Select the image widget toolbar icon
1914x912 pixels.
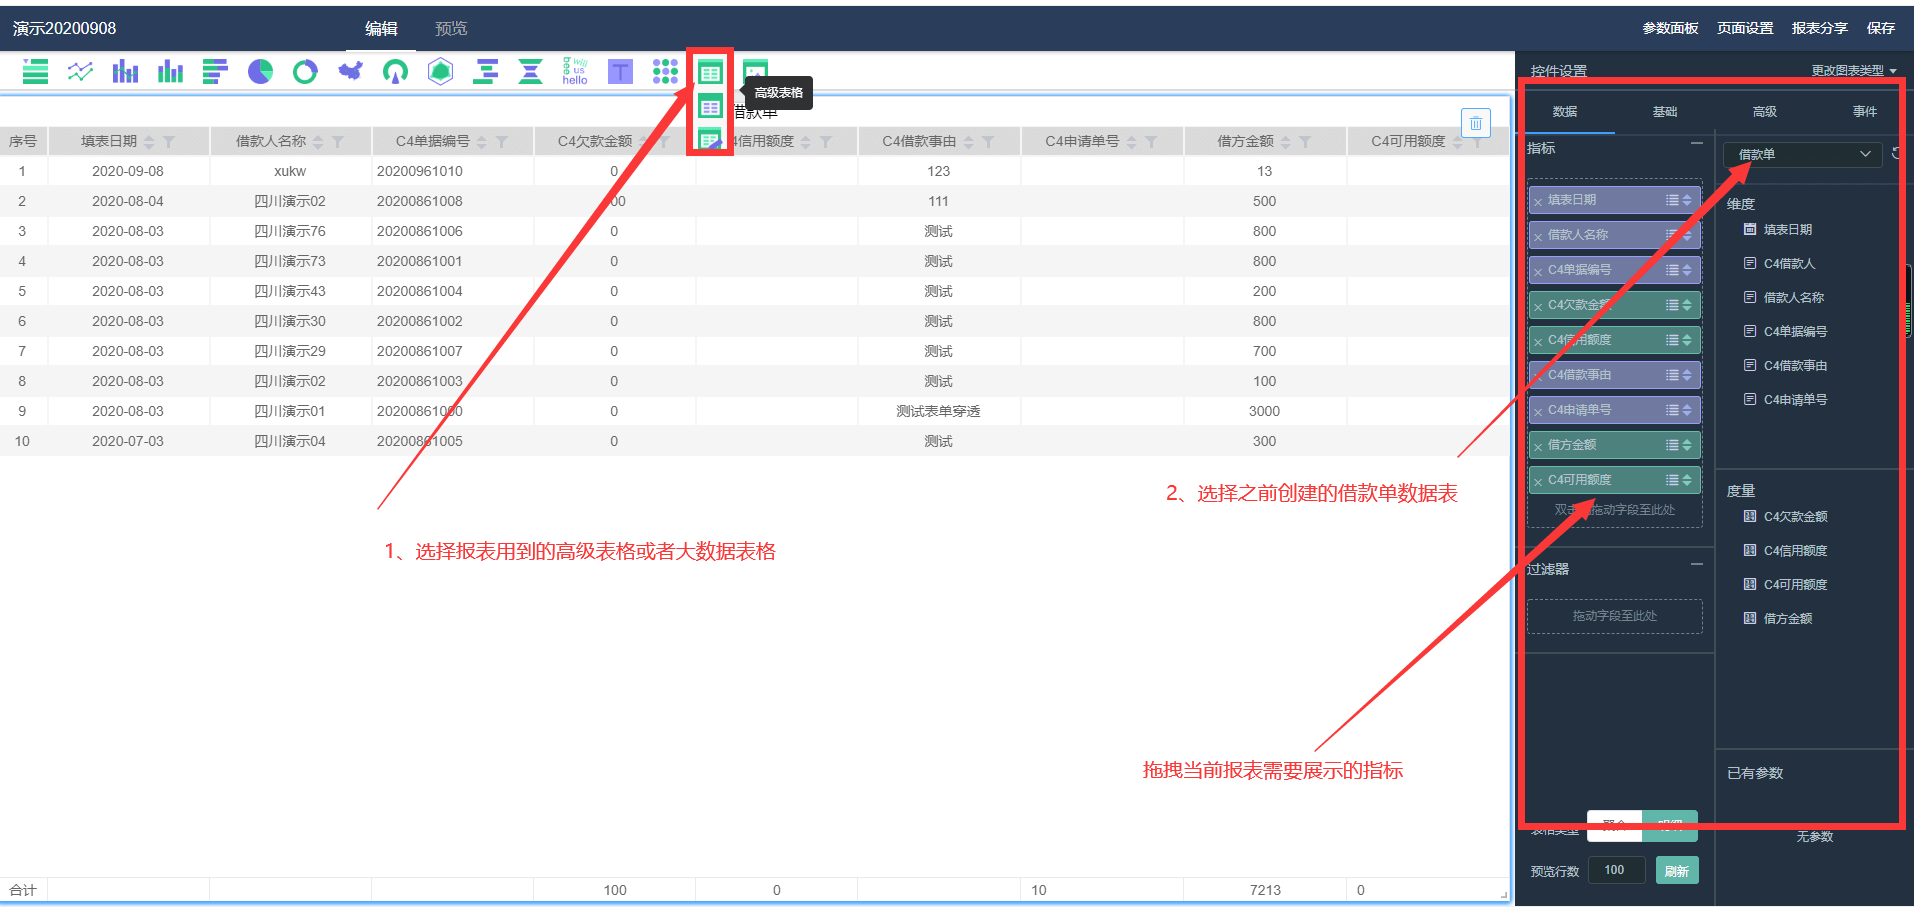[755, 71]
